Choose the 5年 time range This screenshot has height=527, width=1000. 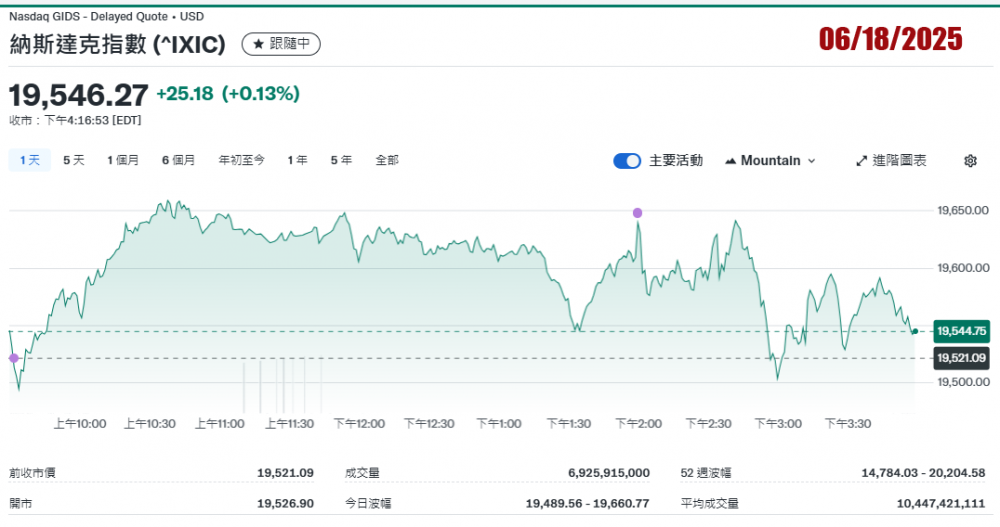(341, 160)
